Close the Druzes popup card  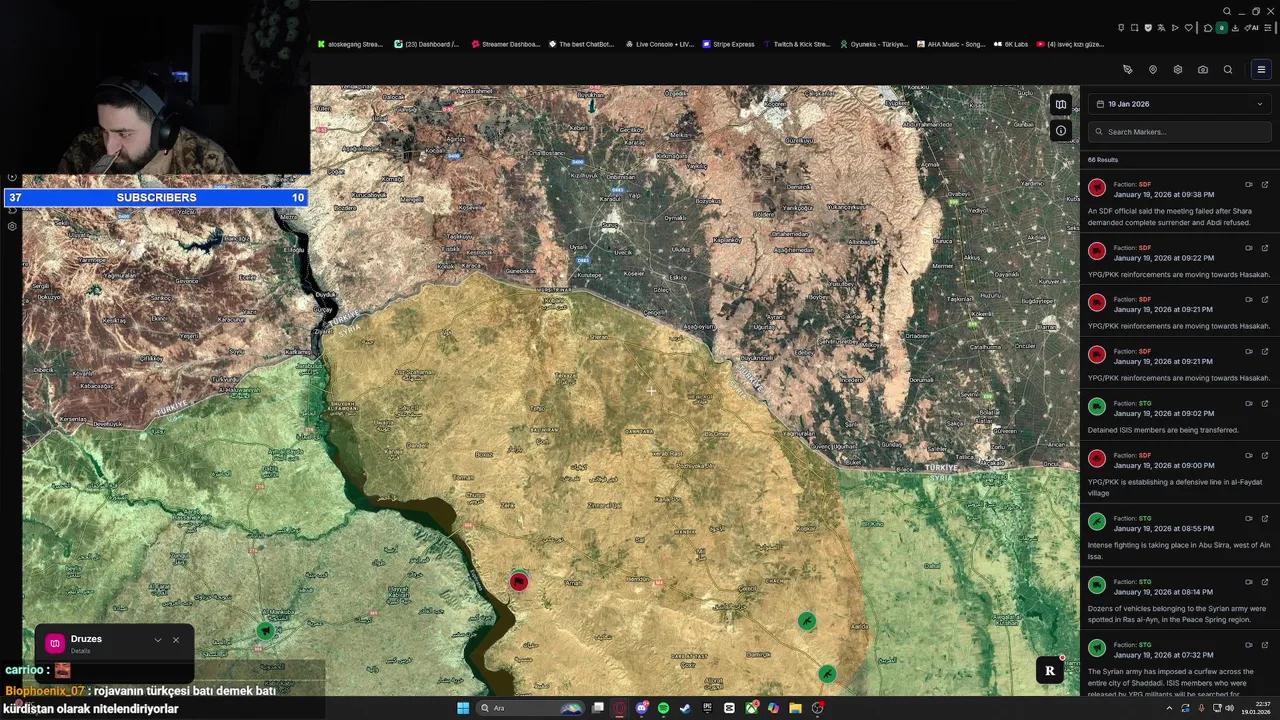(176, 640)
